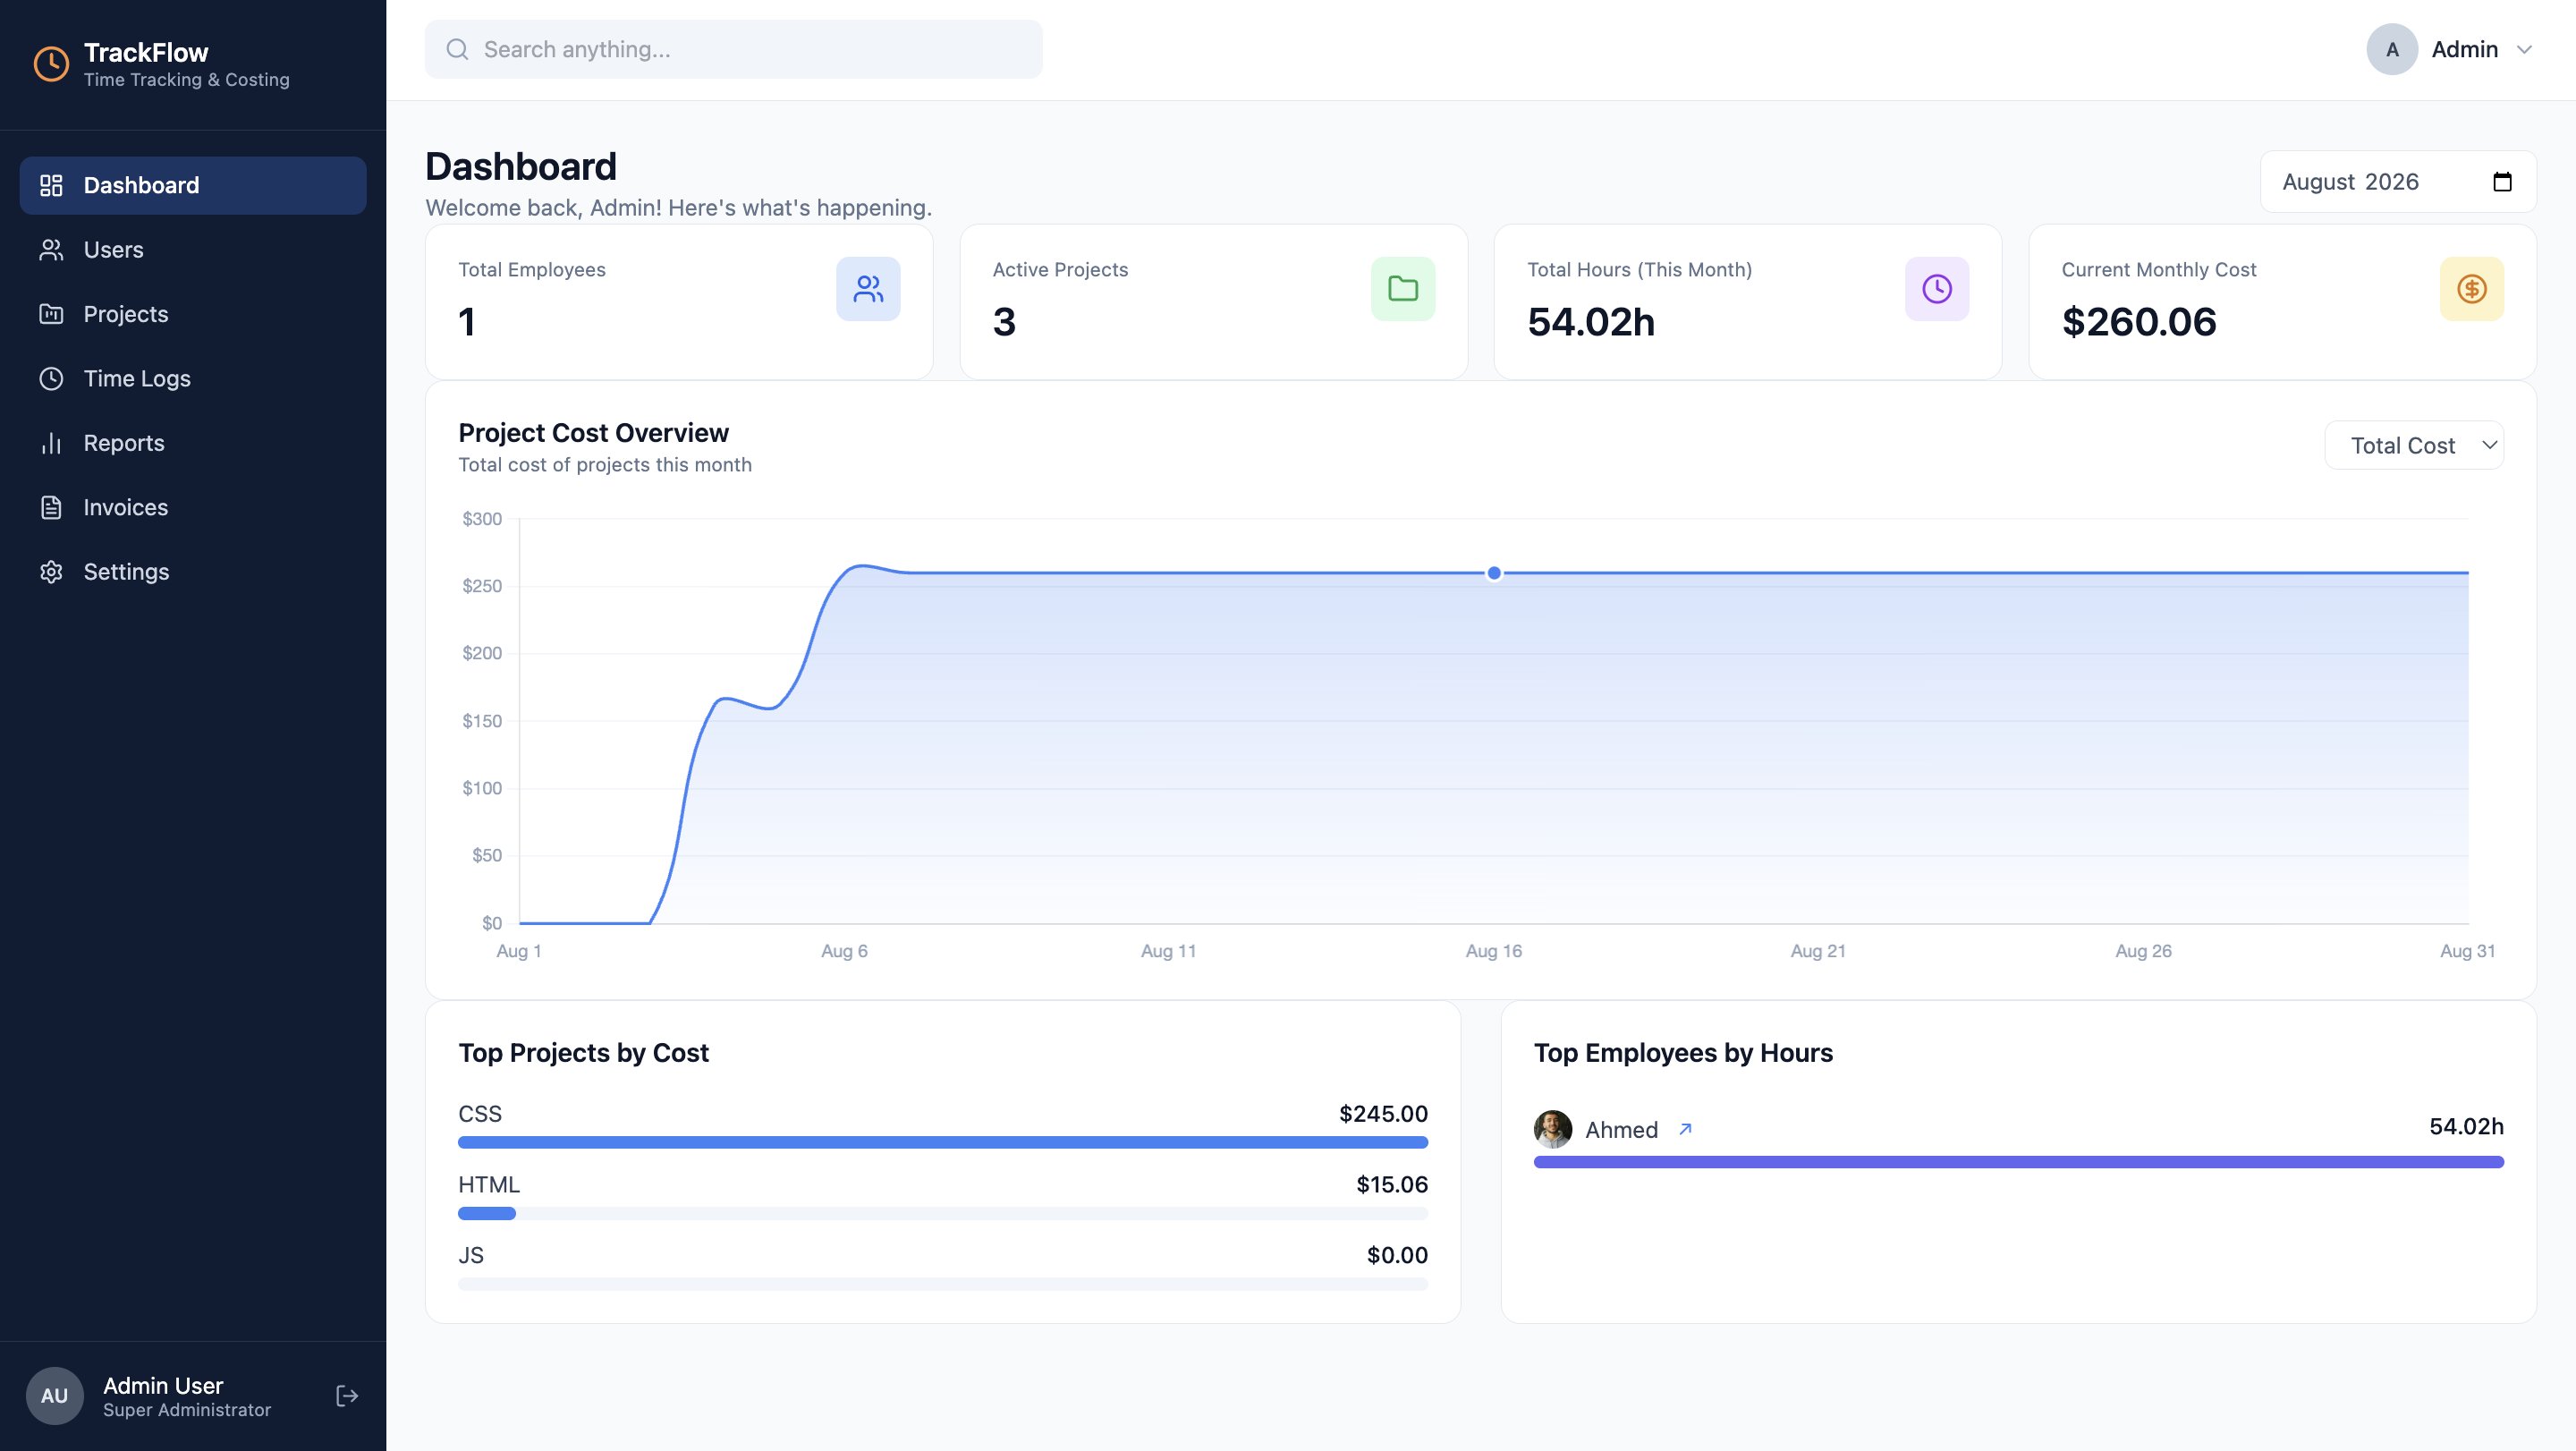Screen dimensions: 2576x1451
Task: Open Ahmed's profile arrow link icon
Action: coord(1685,1129)
